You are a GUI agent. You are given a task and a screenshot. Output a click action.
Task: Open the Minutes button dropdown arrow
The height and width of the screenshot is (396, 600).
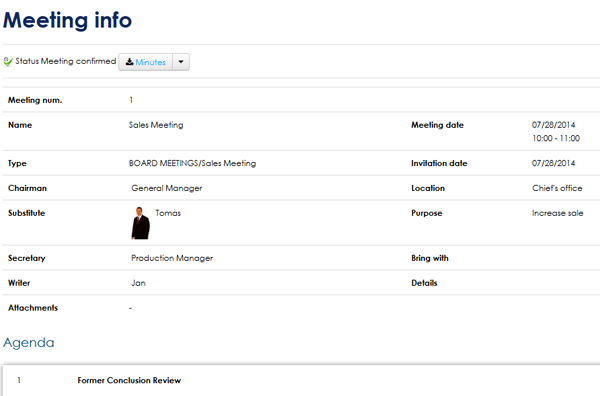click(x=181, y=62)
